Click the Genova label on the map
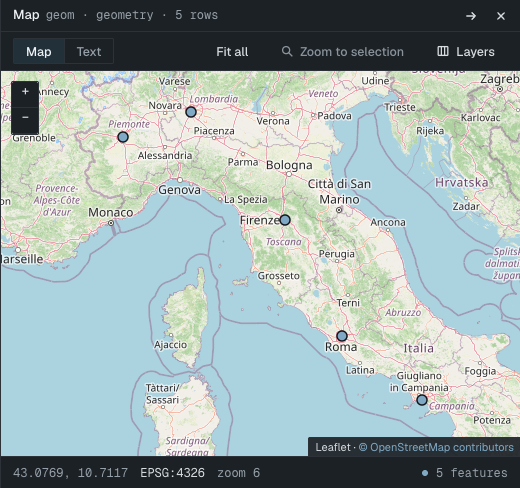This screenshot has height=488, width=520. pos(179,190)
